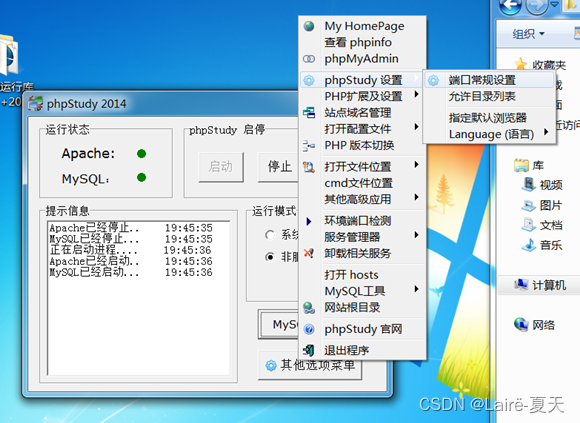Click the Apache green status indicator
This screenshot has width=580, height=423.
pyautogui.click(x=141, y=153)
